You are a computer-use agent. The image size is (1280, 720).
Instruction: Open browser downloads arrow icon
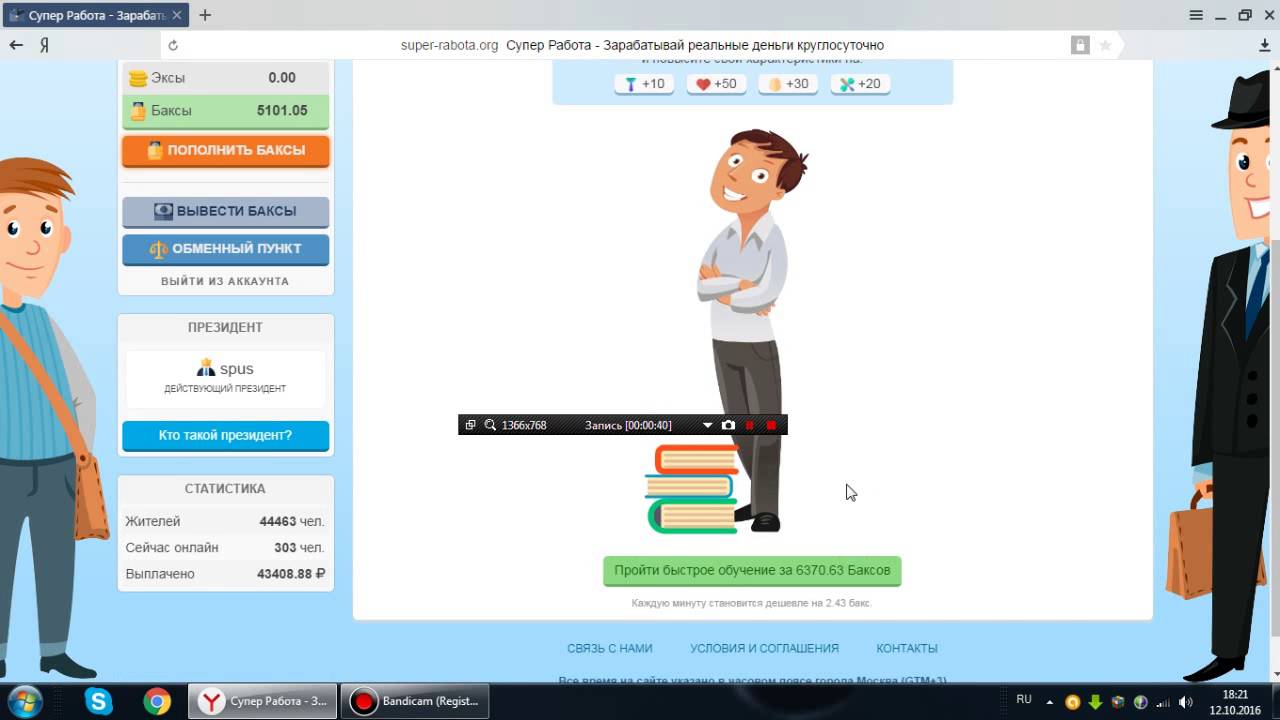tap(1265, 45)
